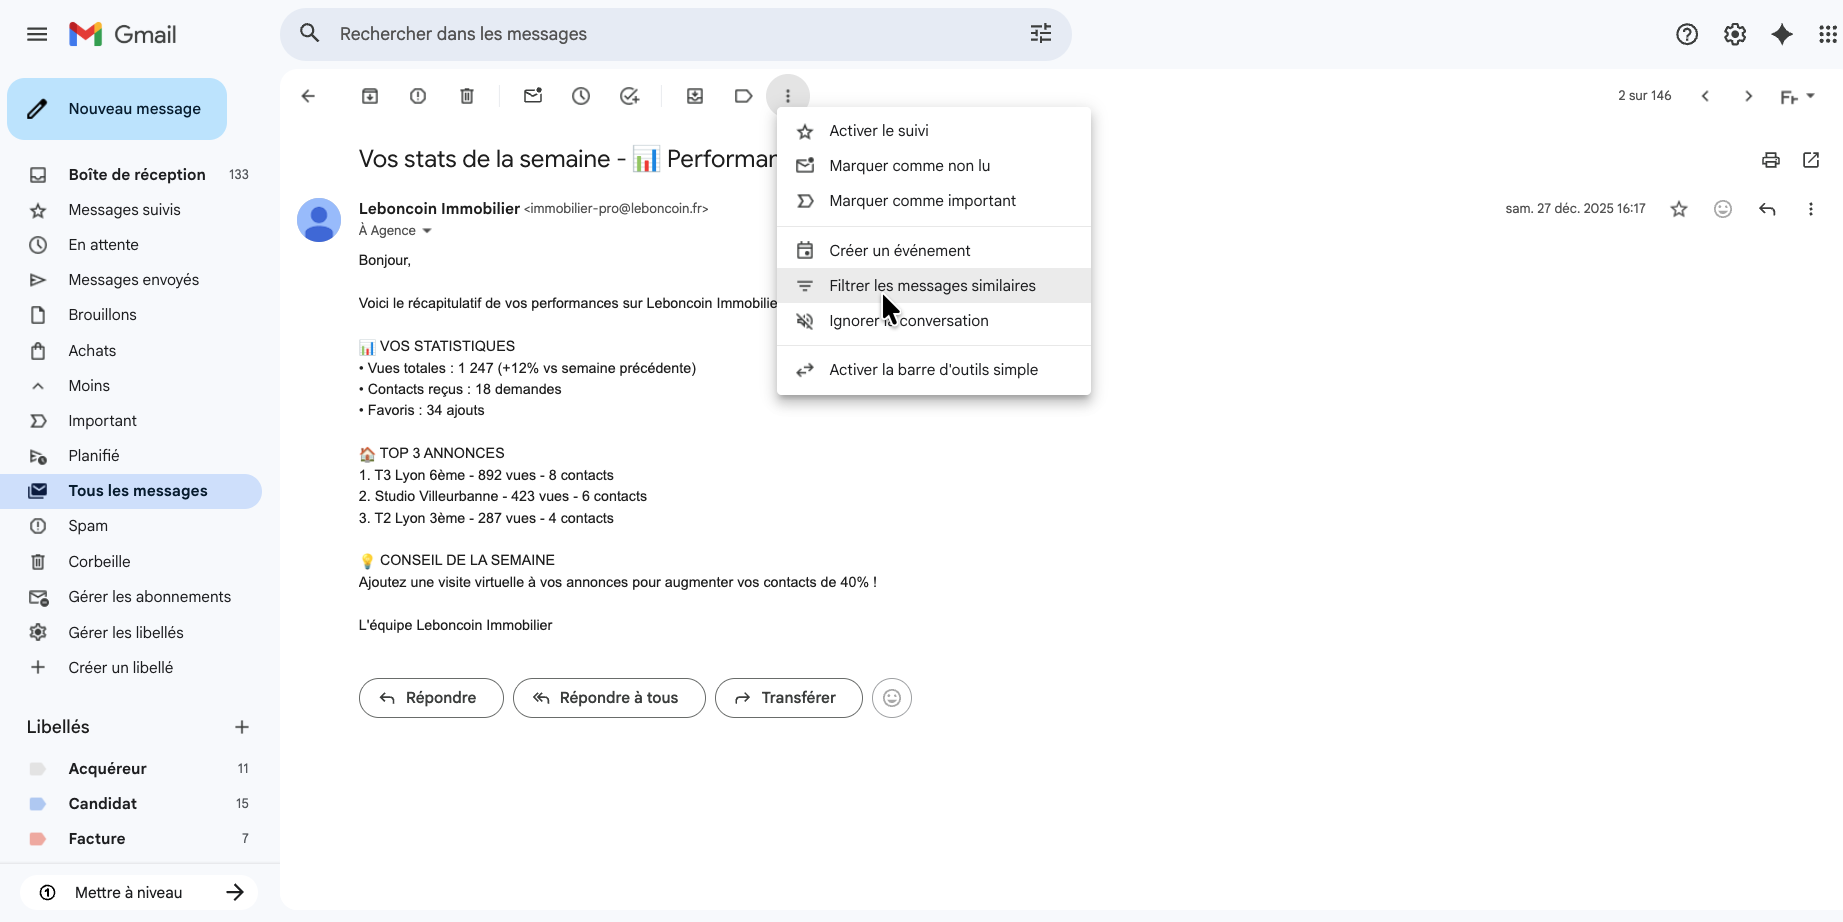Image resolution: width=1843 pixels, height=922 pixels.
Task: Delete the email with the trash icon
Action: tap(467, 96)
